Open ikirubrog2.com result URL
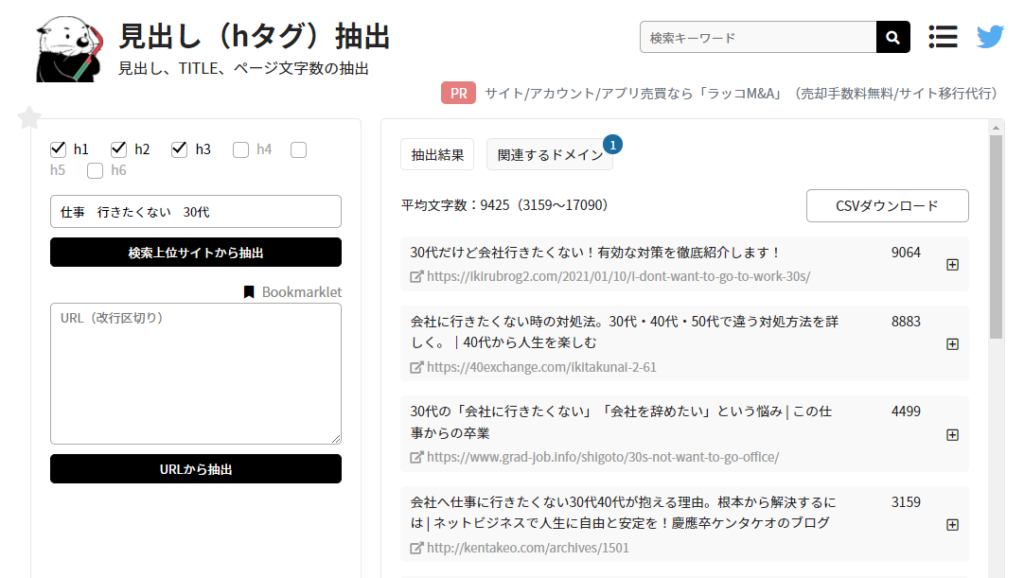 coord(618,276)
